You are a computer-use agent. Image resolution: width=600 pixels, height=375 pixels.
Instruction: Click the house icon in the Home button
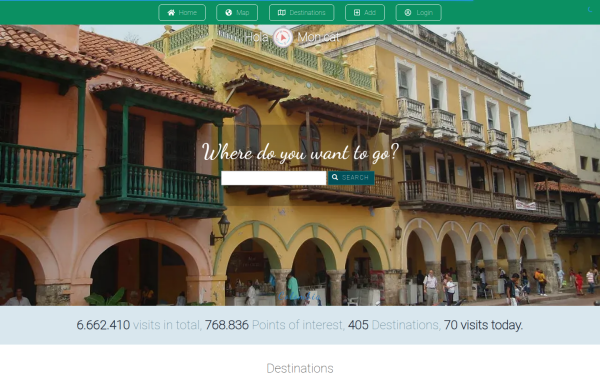[x=171, y=13]
